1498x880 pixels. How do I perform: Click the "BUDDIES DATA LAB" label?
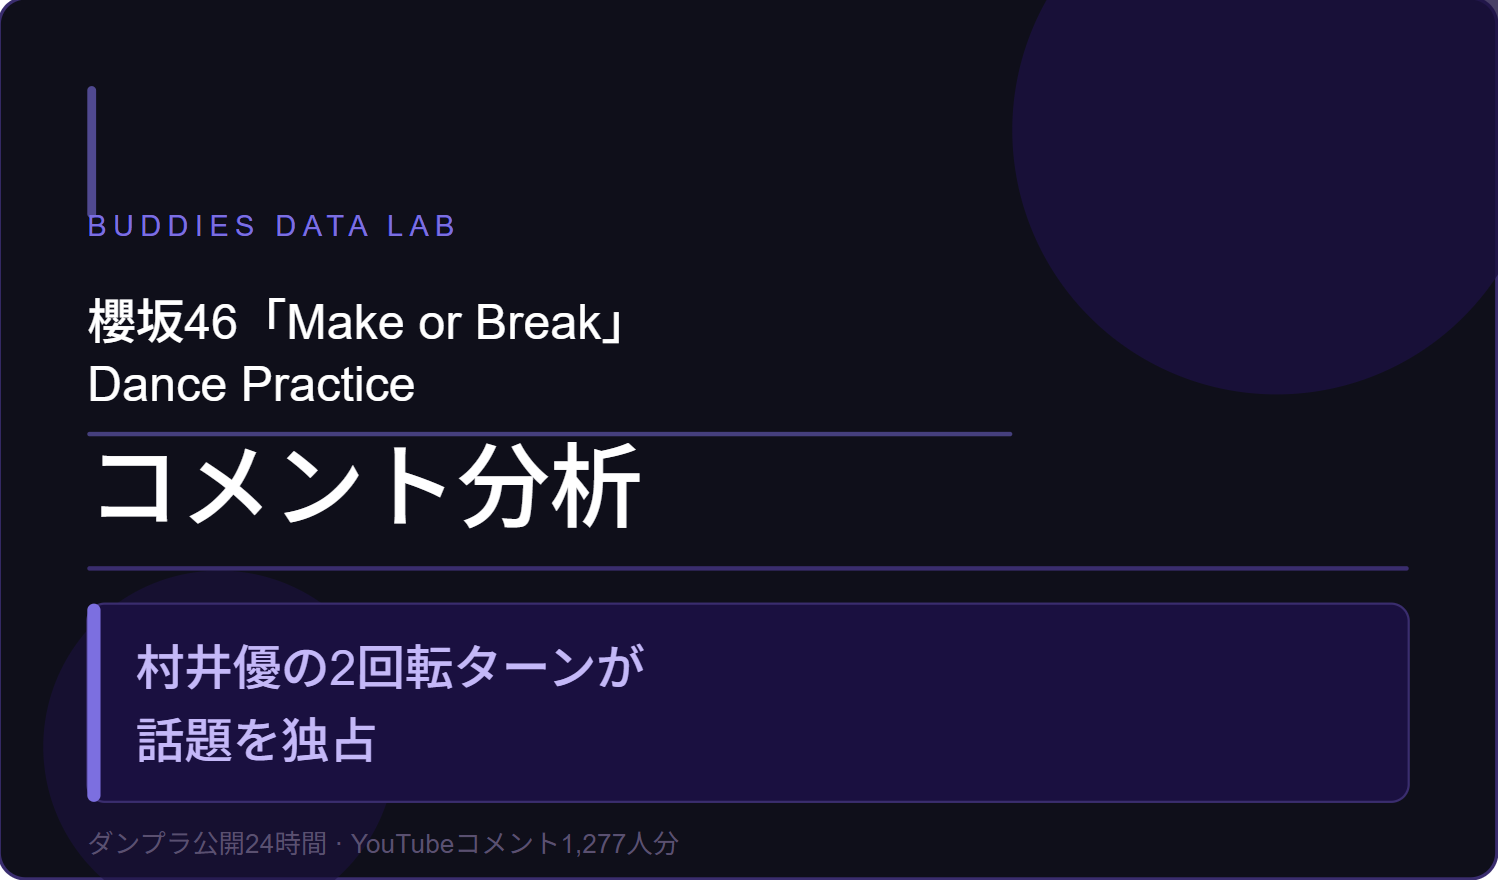pos(272,226)
